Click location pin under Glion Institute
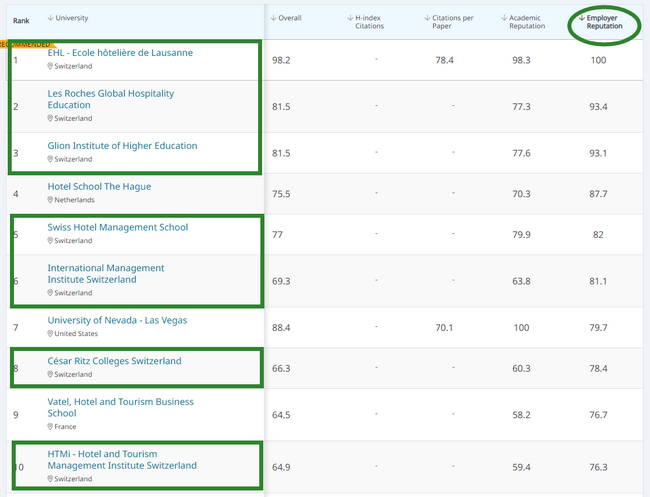The width and height of the screenshot is (650, 497). 50,159
